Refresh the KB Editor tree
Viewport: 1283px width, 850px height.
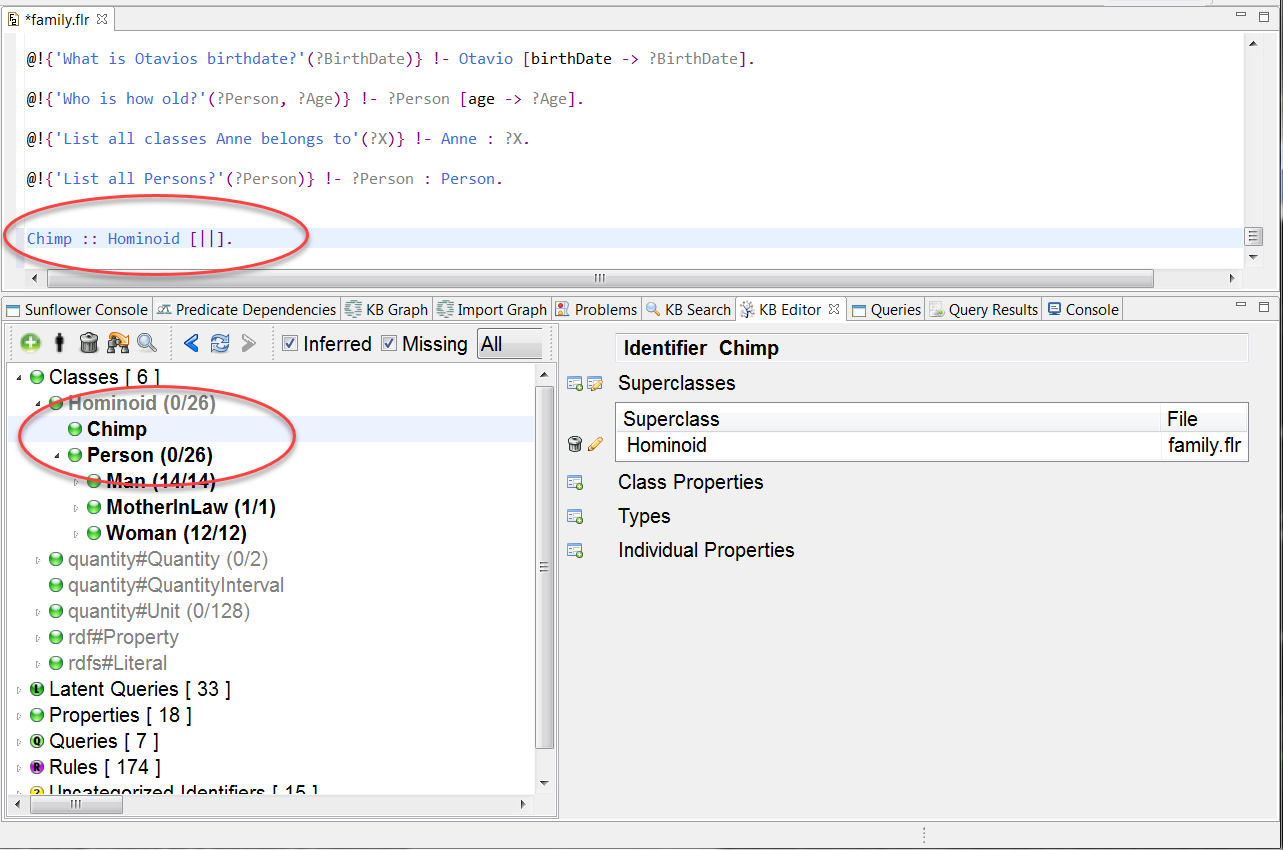[220, 343]
